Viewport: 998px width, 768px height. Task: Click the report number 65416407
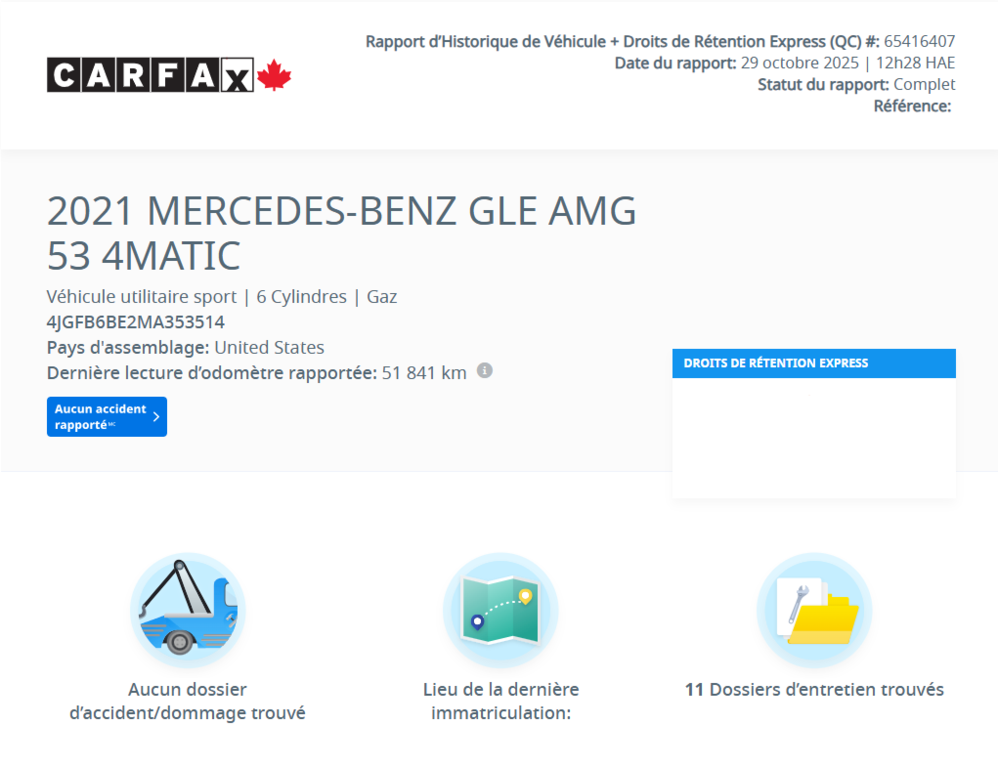coord(917,41)
